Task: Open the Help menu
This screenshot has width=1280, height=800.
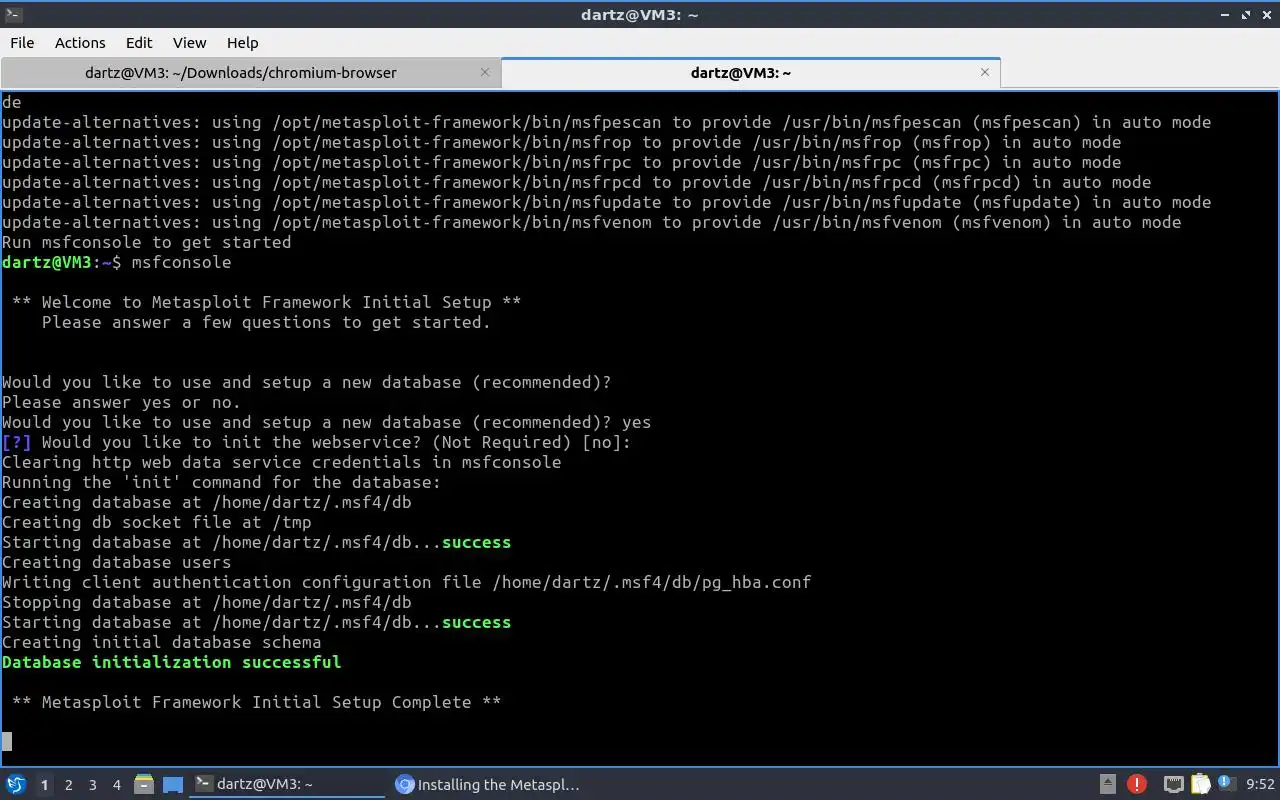Action: [x=242, y=43]
